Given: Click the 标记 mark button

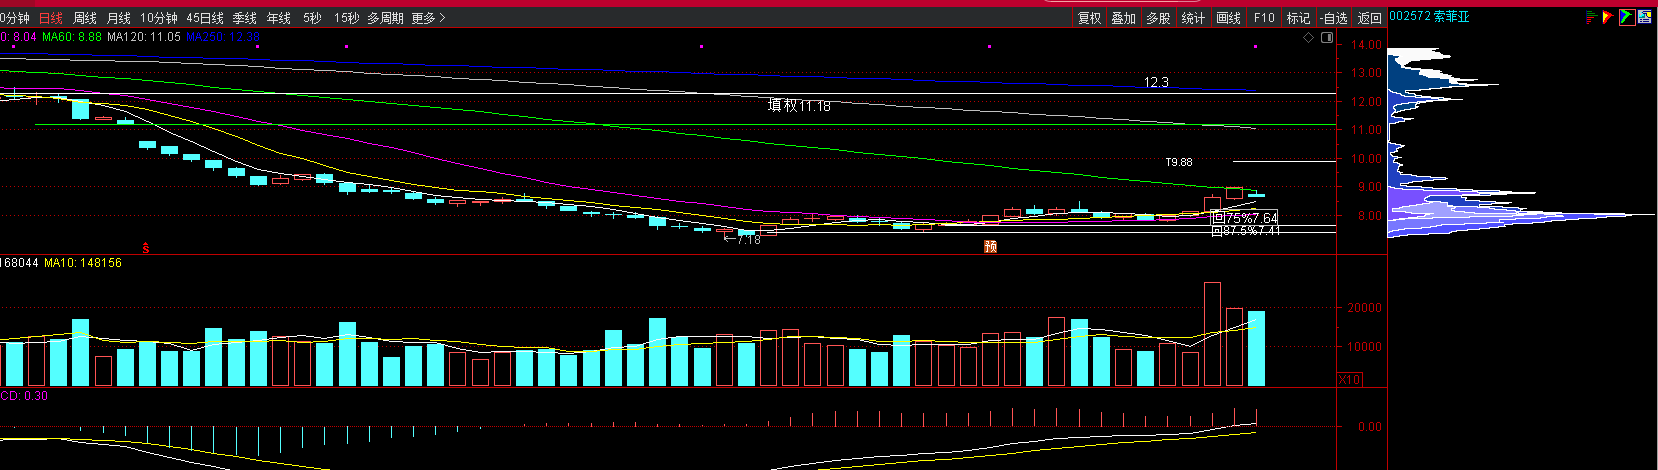Looking at the screenshot, I should coord(1298,18).
